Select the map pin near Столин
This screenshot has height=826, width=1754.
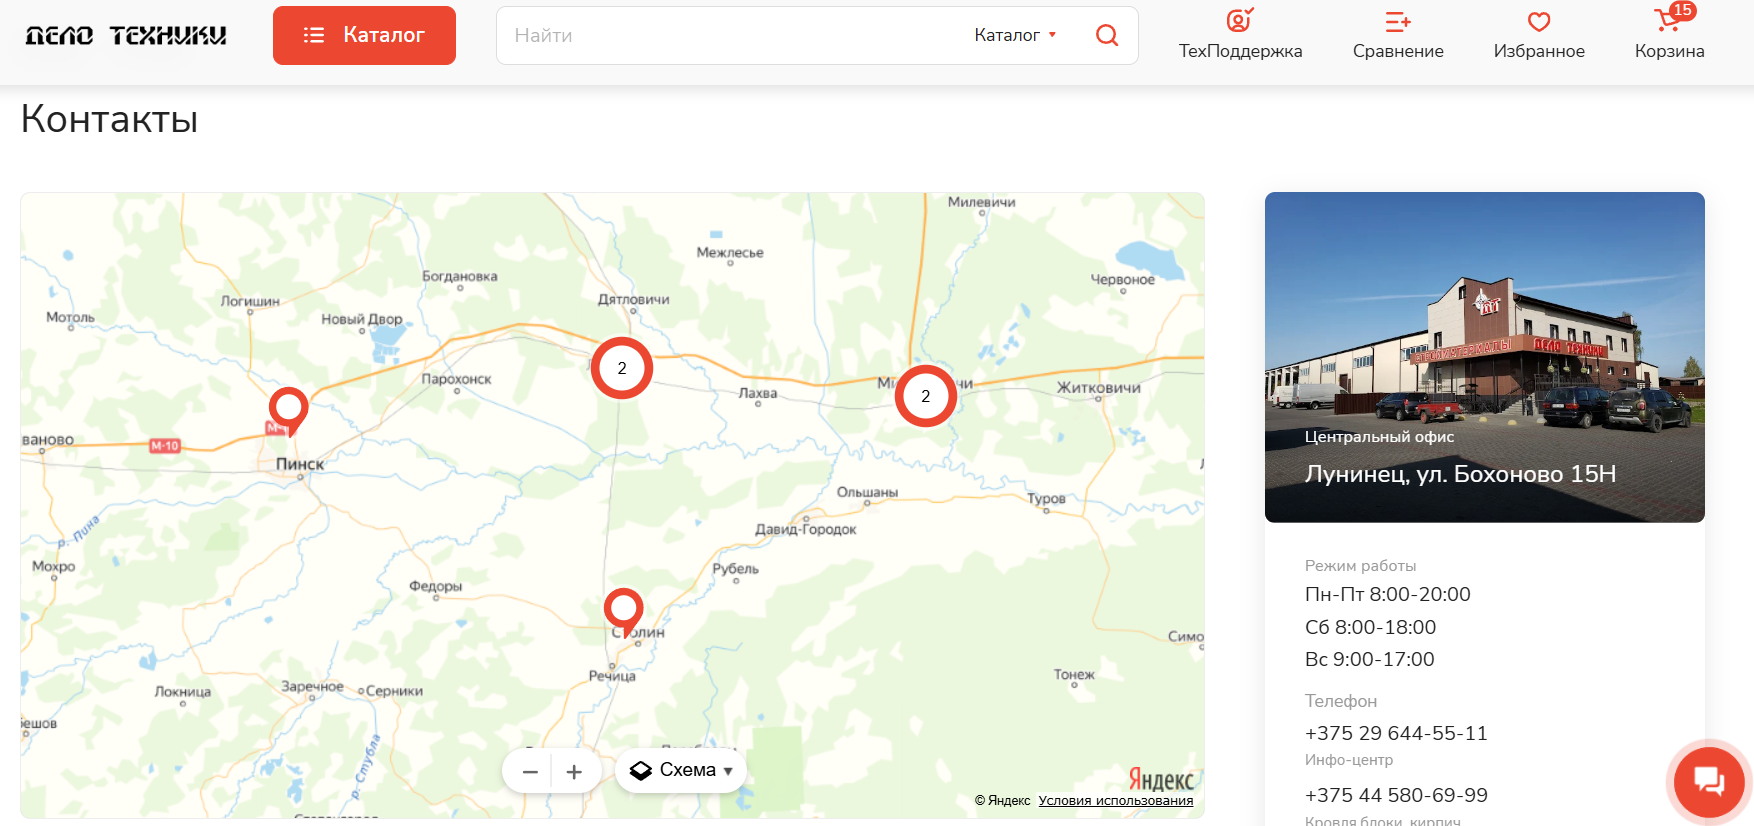pyautogui.click(x=624, y=611)
